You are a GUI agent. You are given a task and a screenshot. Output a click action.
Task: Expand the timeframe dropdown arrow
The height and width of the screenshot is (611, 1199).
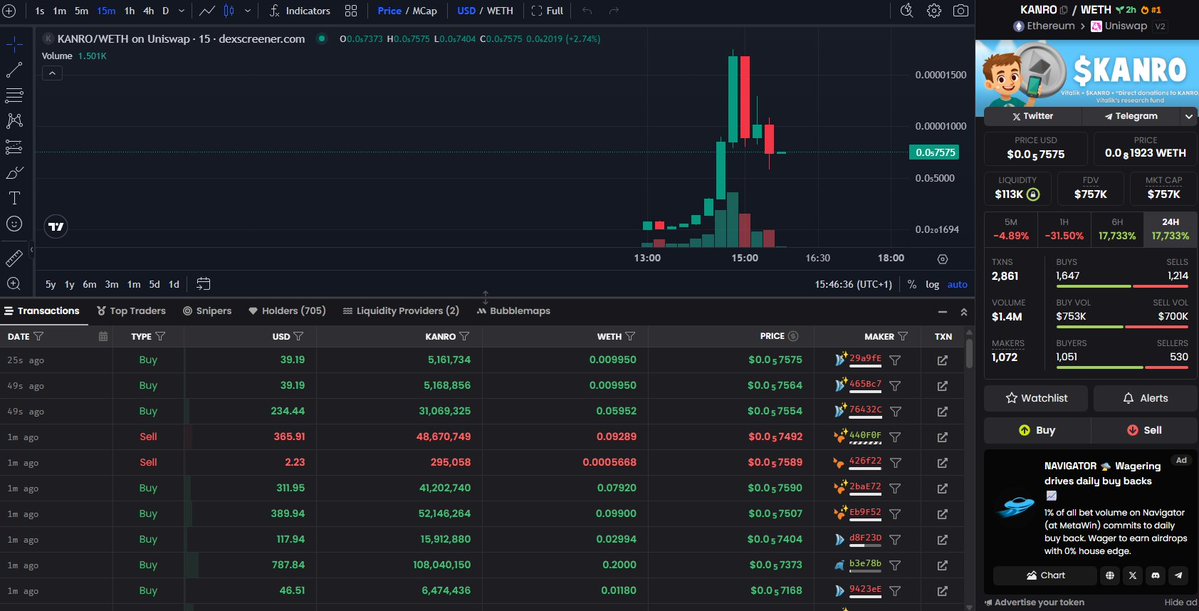click(x=182, y=11)
